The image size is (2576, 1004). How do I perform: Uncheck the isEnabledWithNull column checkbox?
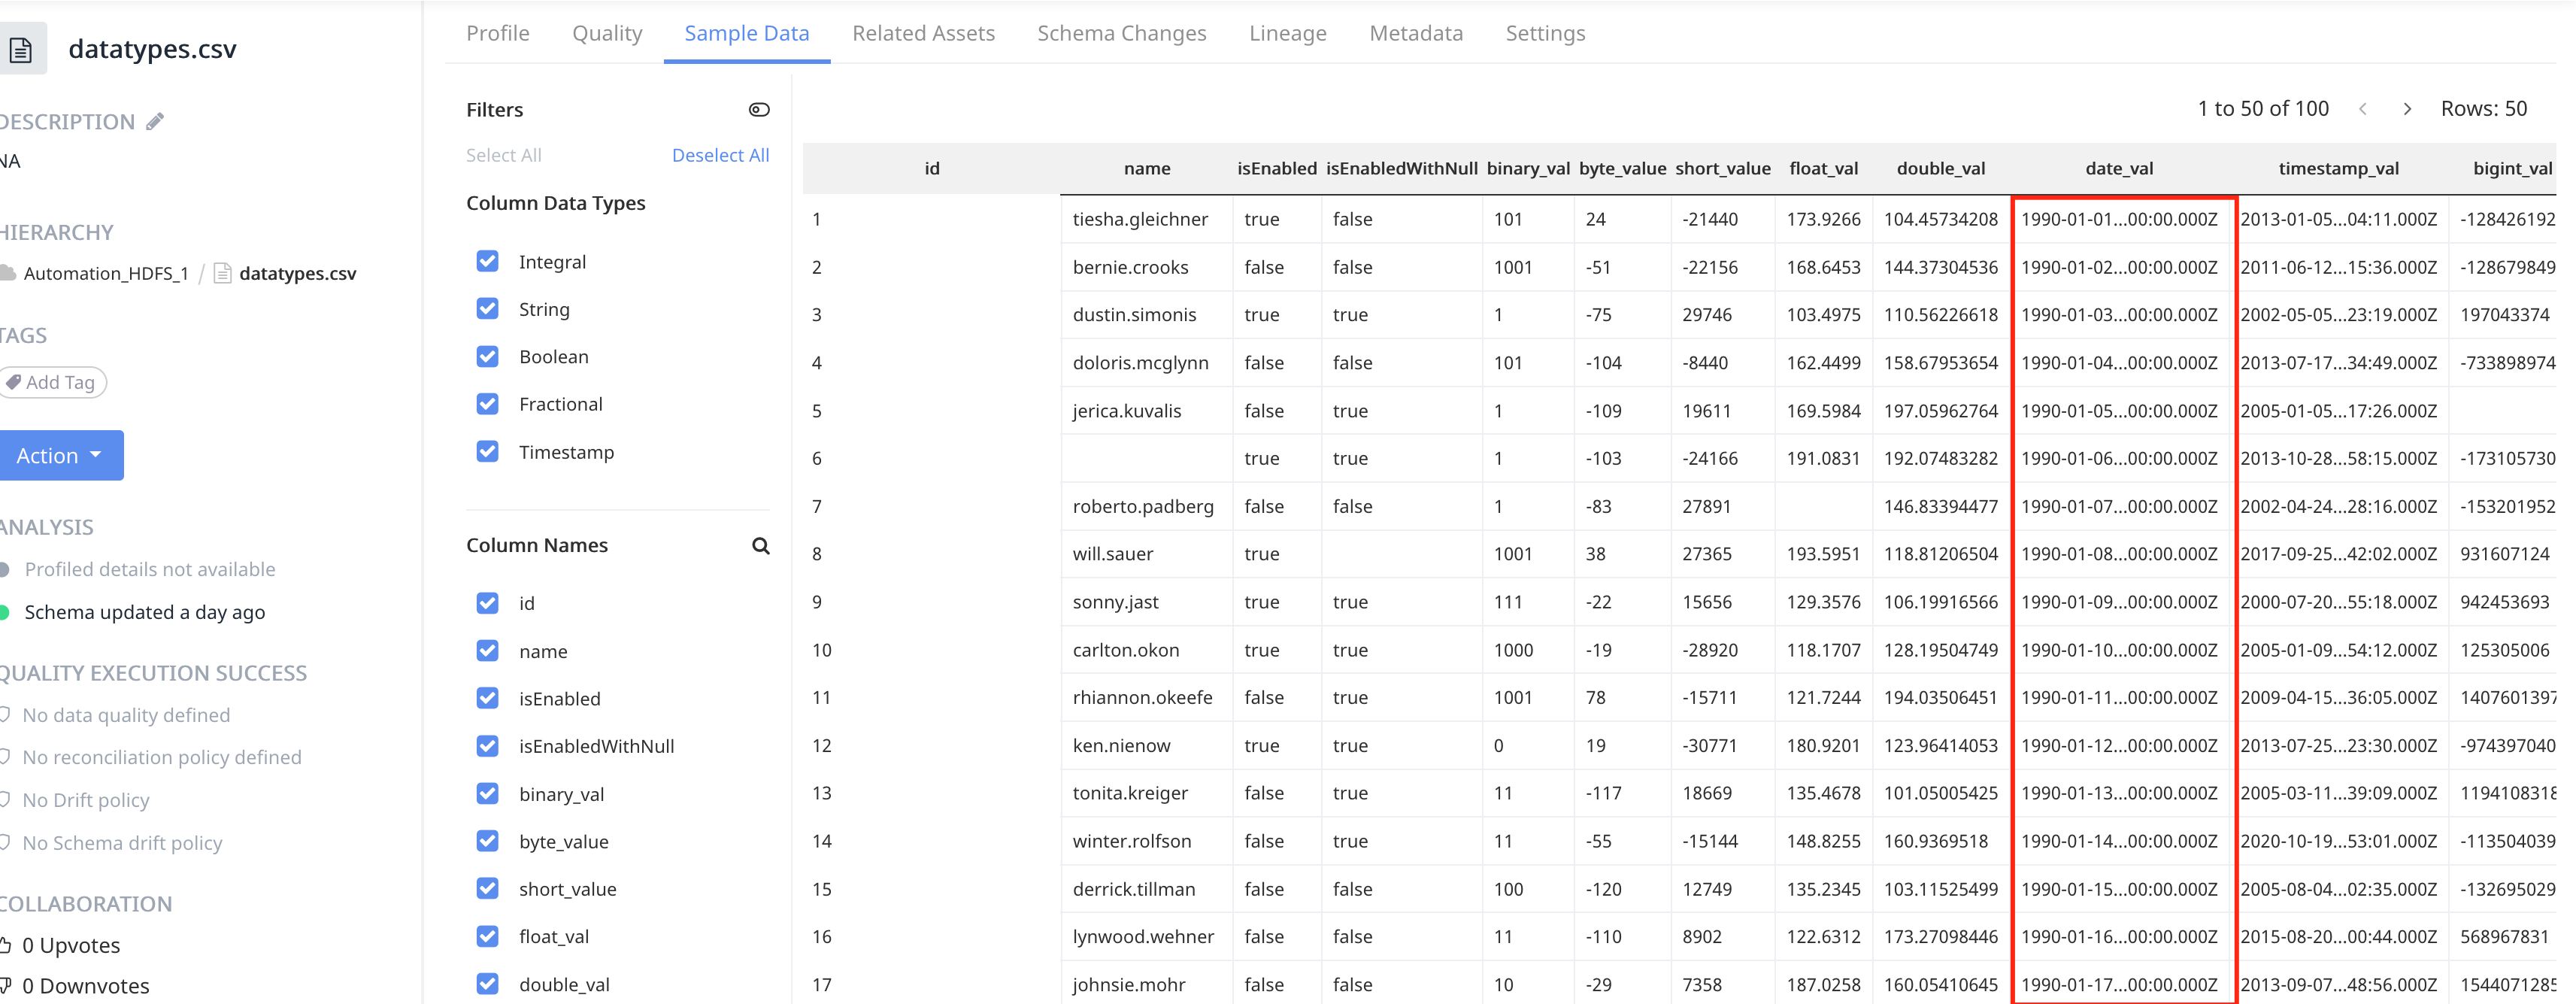click(487, 746)
